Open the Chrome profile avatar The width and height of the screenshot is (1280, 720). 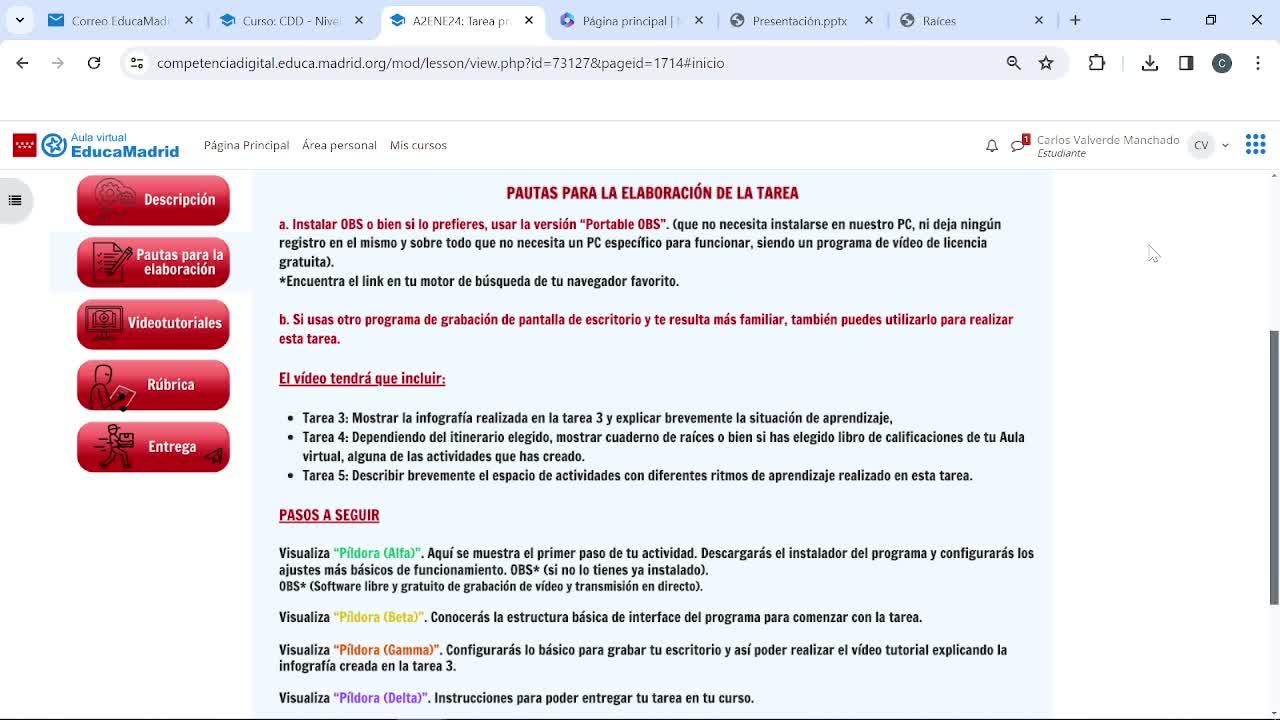pyautogui.click(x=1222, y=63)
